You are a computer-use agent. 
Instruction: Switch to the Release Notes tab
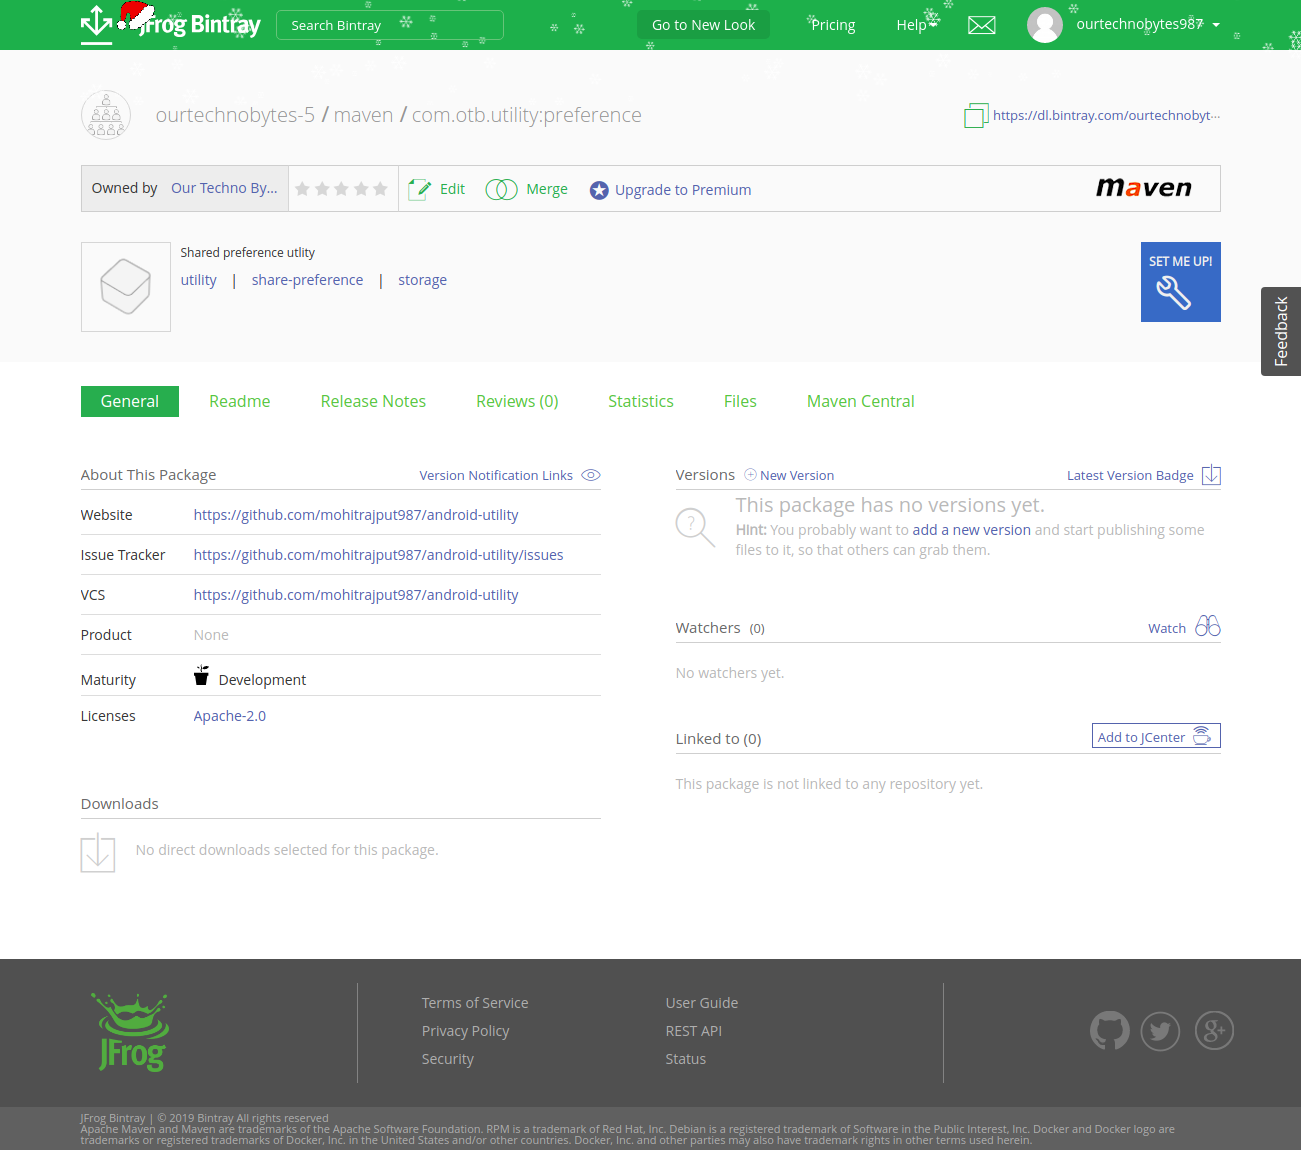373,401
